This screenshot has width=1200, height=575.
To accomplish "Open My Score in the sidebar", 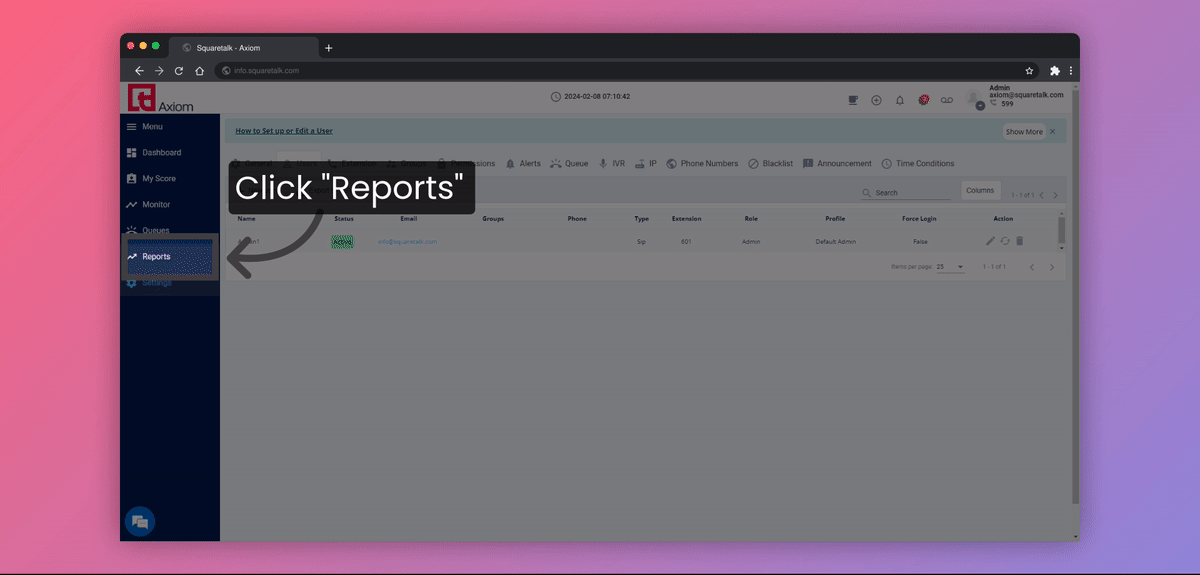I will tap(151, 179).
